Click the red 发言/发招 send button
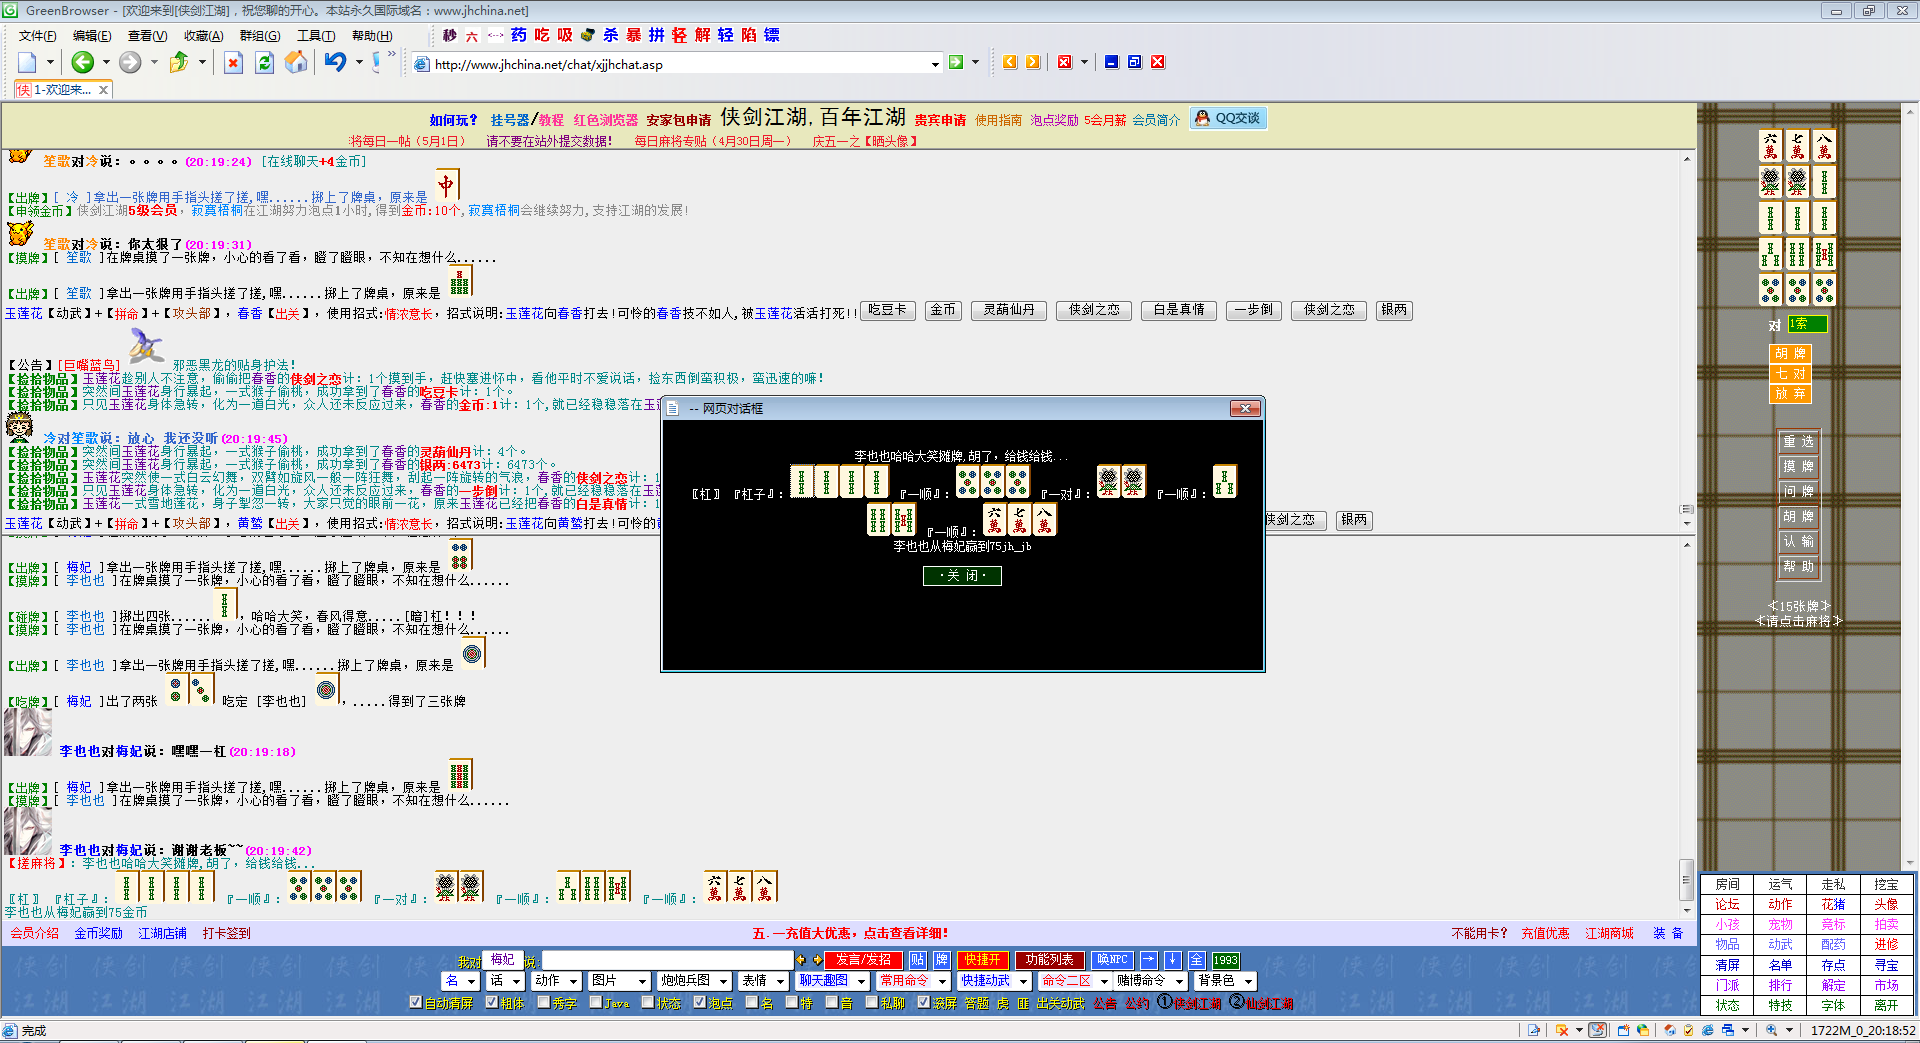The width and height of the screenshot is (1920, 1043). click(863, 960)
